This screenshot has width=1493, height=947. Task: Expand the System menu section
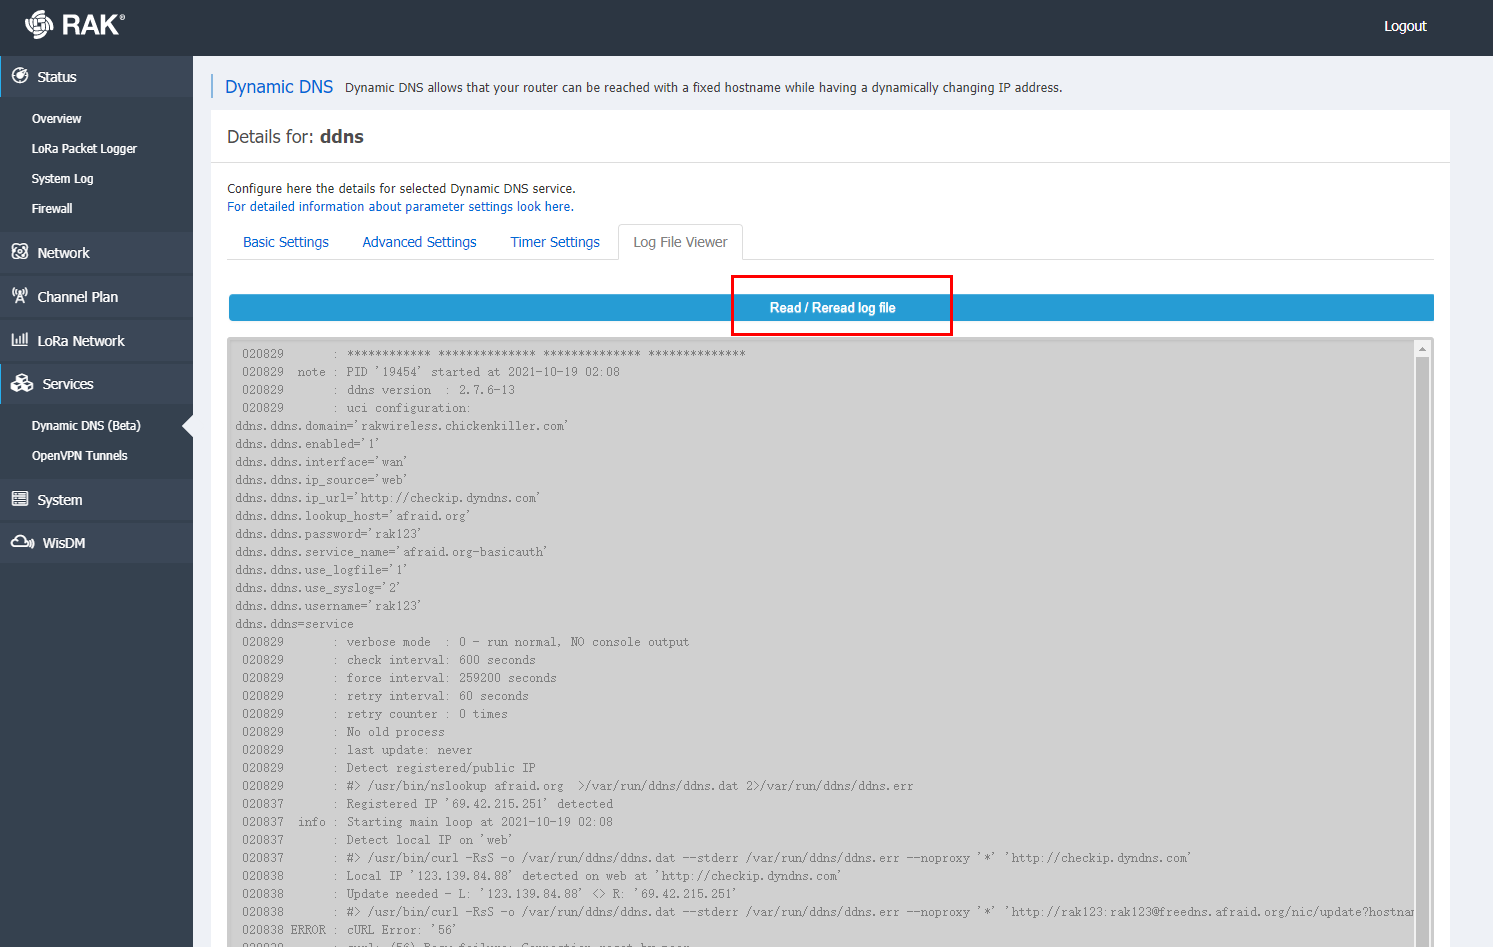pyautogui.click(x=96, y=500)
